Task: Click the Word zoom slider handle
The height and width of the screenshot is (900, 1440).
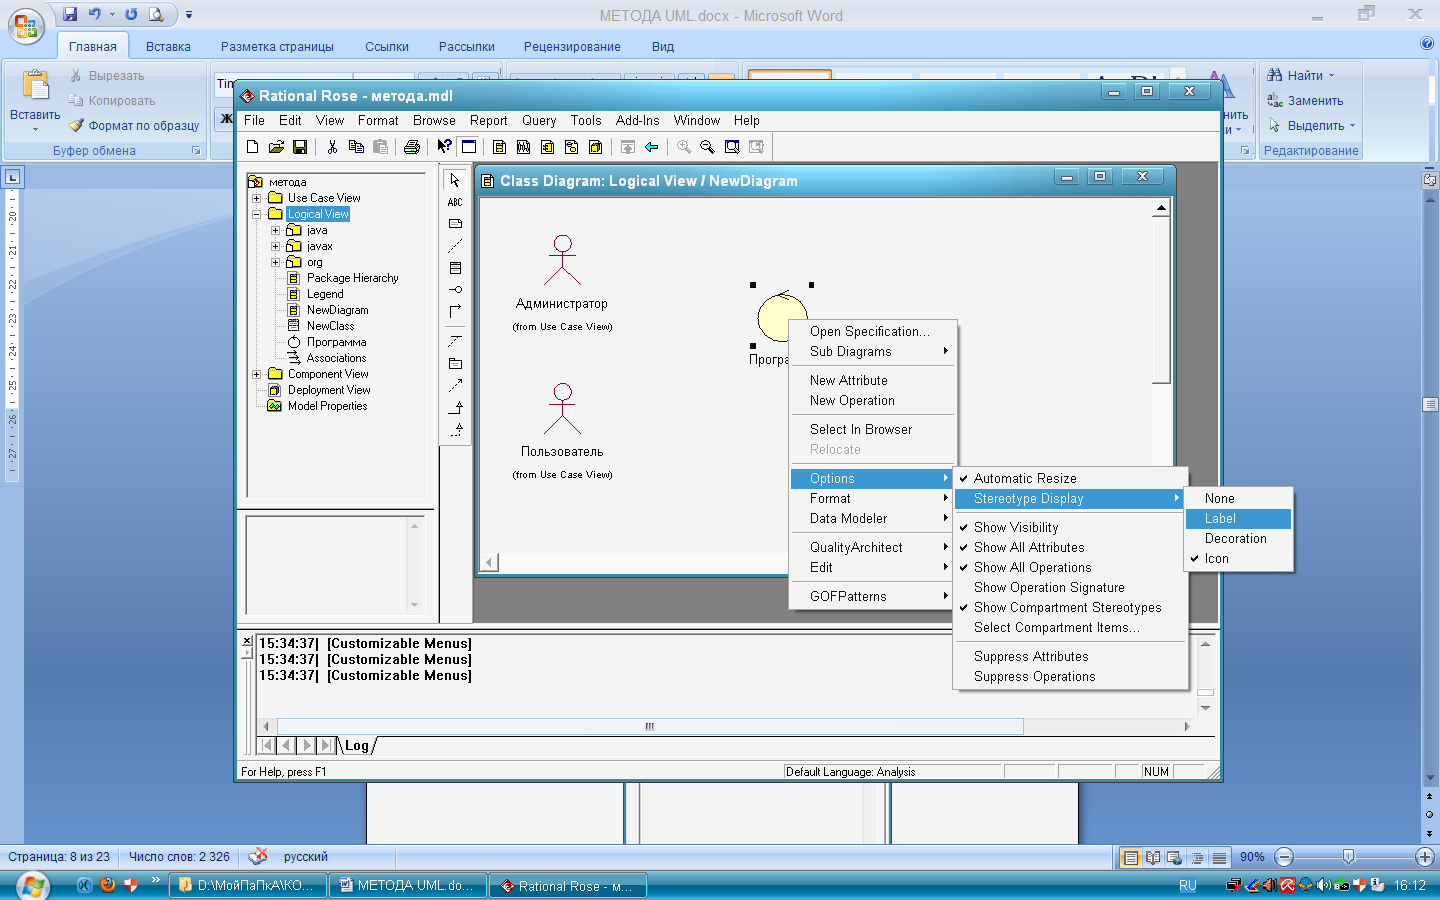Action: point(1348,857)
